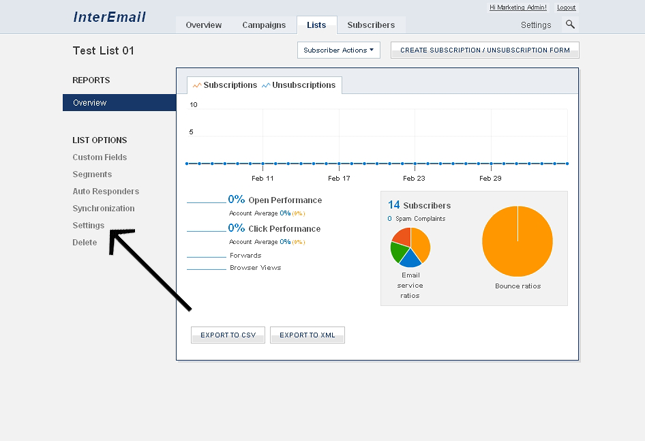Click the email service ratios pie chart
This screenshot has width=645, height=441.
point(410,246)
